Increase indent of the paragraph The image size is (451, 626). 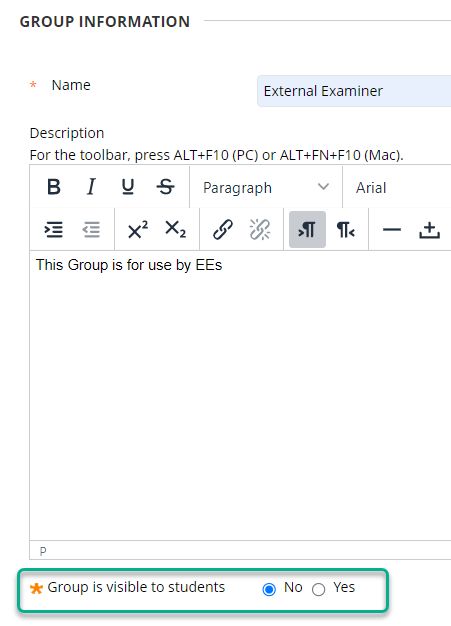53,230
